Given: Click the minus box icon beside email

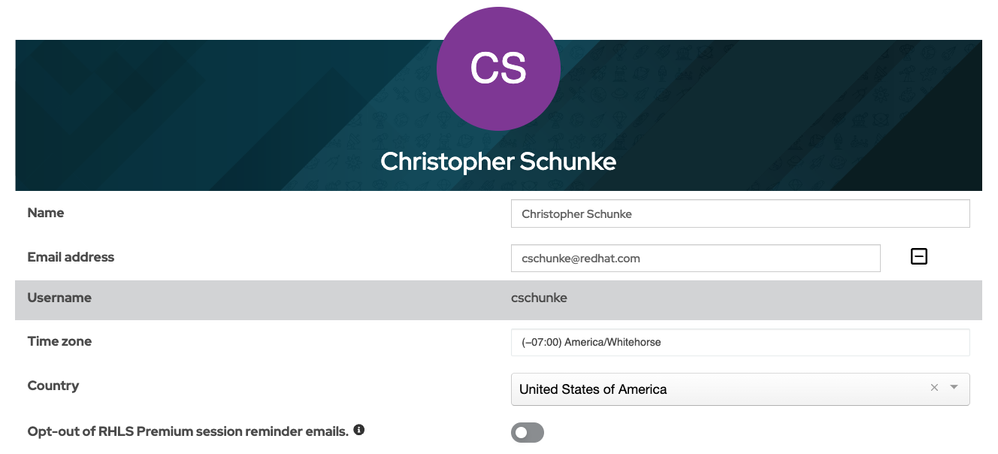Looking at the screenshot, I should 919,257.
